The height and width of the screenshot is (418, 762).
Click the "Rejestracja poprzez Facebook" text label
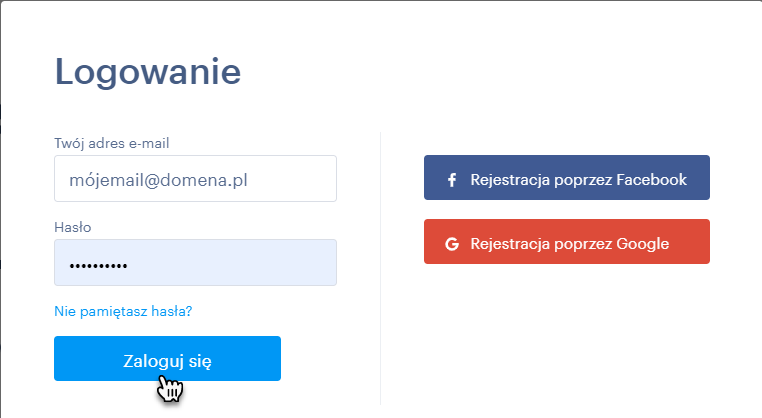[578, 180]
